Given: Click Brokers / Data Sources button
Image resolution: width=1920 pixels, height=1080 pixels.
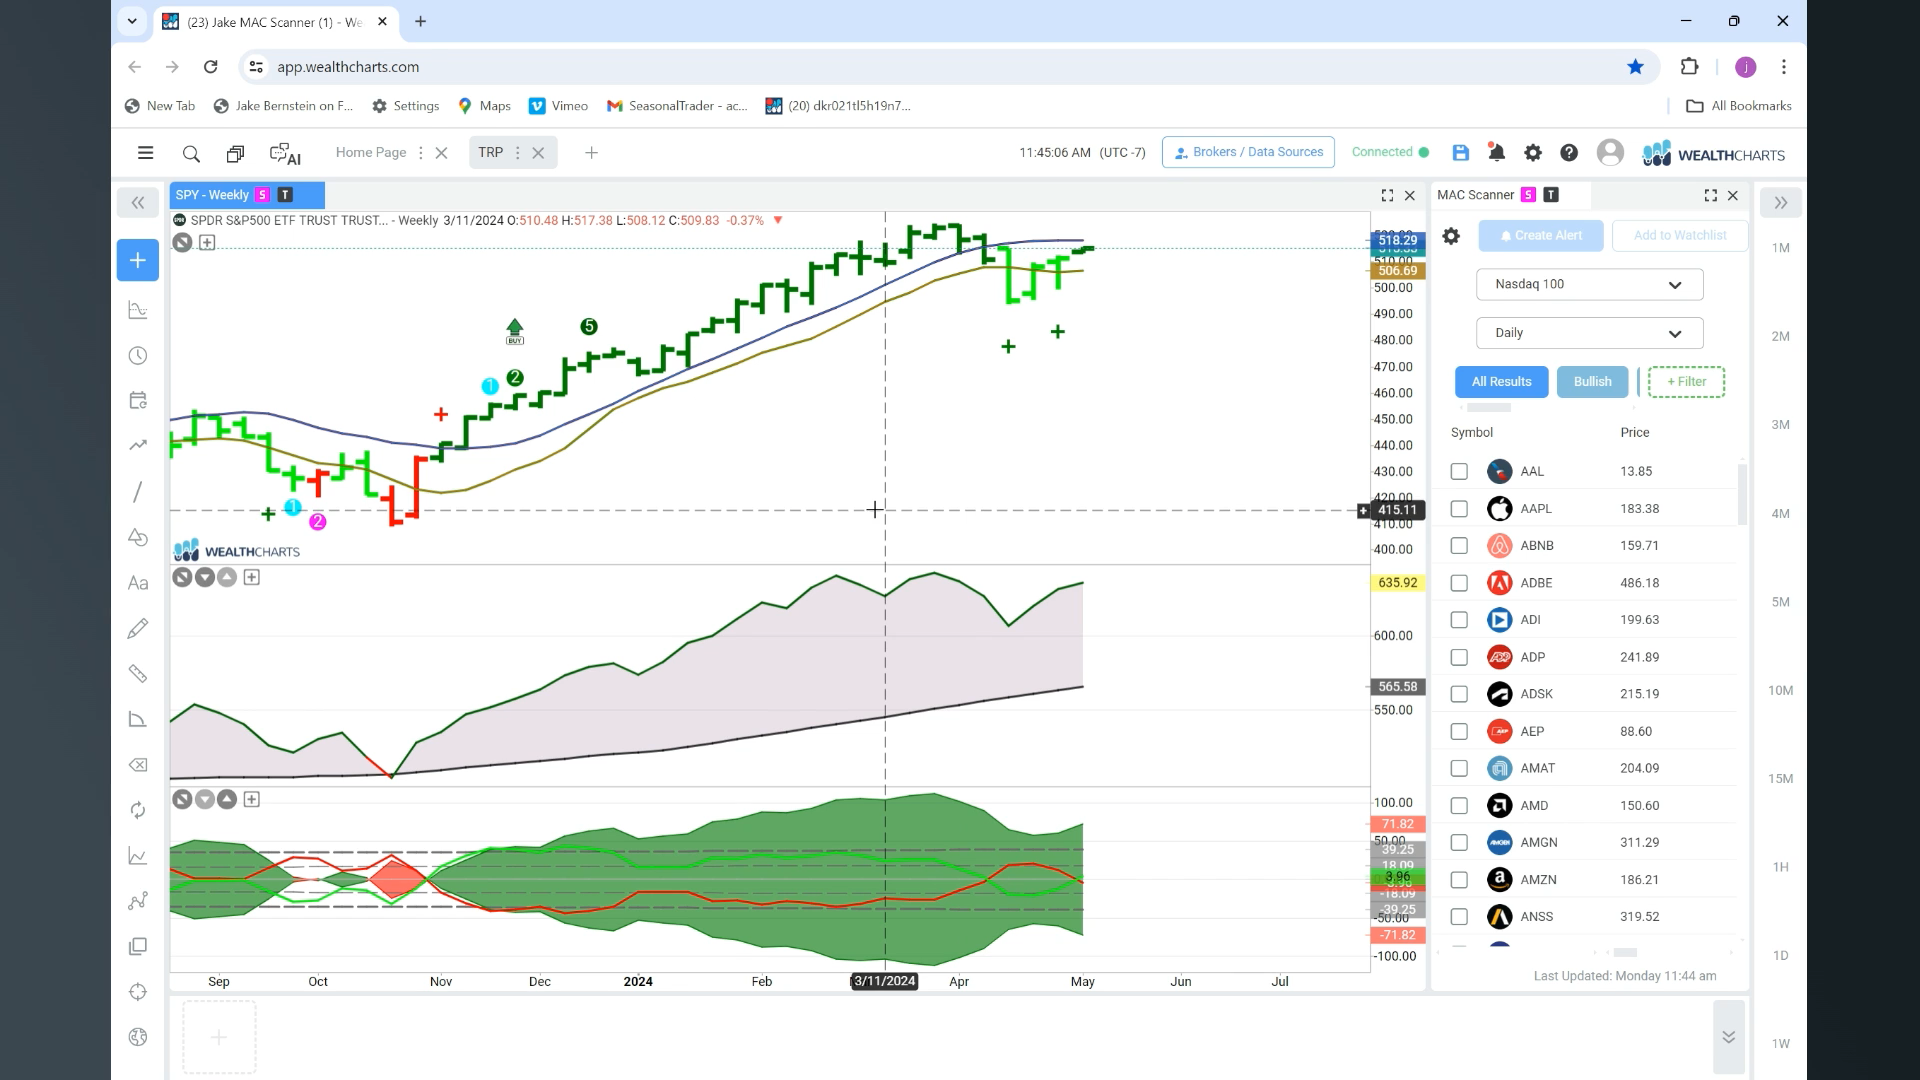Looking at the screenshot, I should pos(1248,152).
